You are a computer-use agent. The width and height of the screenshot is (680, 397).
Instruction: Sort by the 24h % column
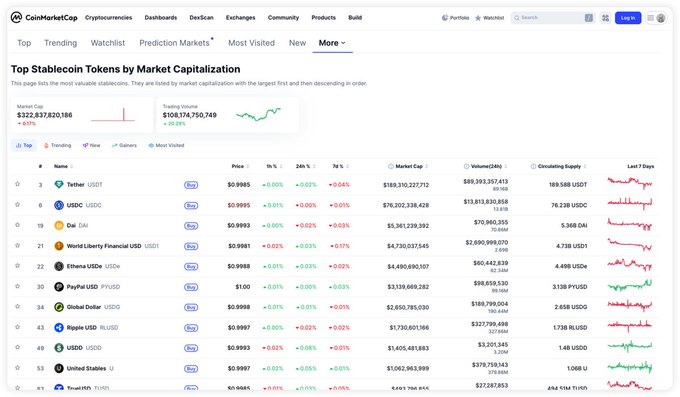[x=305, y=167]
